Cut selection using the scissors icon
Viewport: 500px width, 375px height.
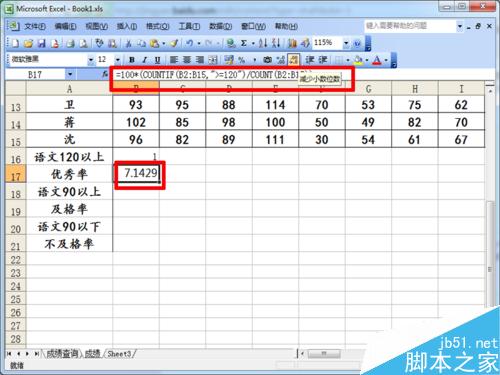click(128, 43)
